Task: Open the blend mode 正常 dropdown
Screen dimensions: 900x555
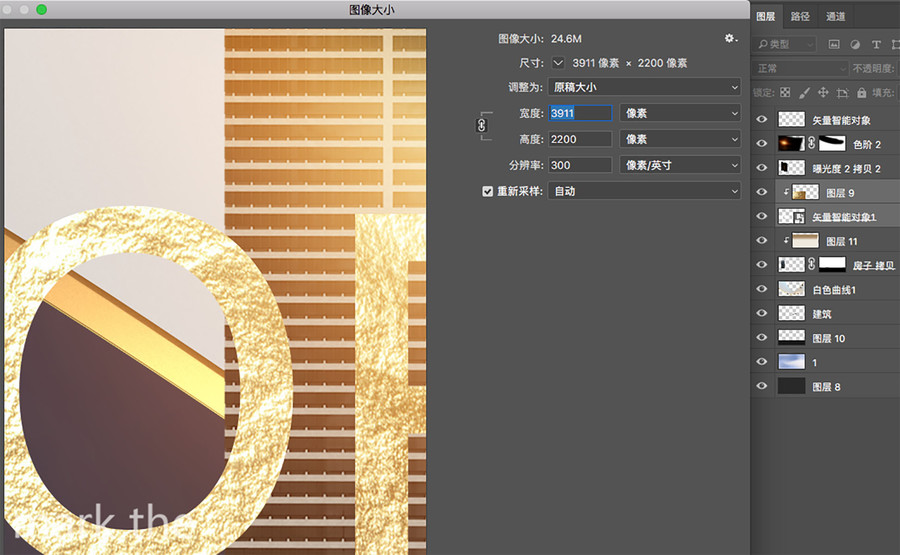Action: click(x=801, y=68)
